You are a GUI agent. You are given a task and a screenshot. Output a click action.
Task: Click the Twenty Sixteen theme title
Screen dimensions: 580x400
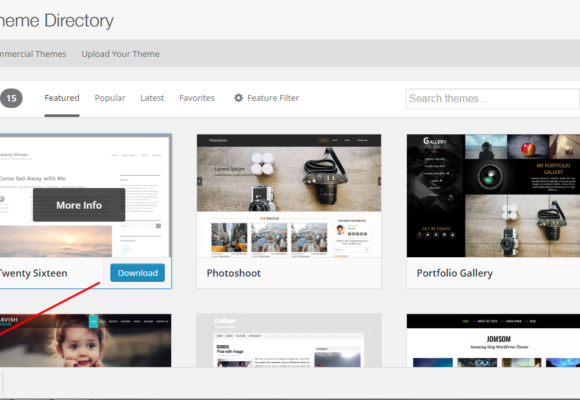tap(33, 273)
